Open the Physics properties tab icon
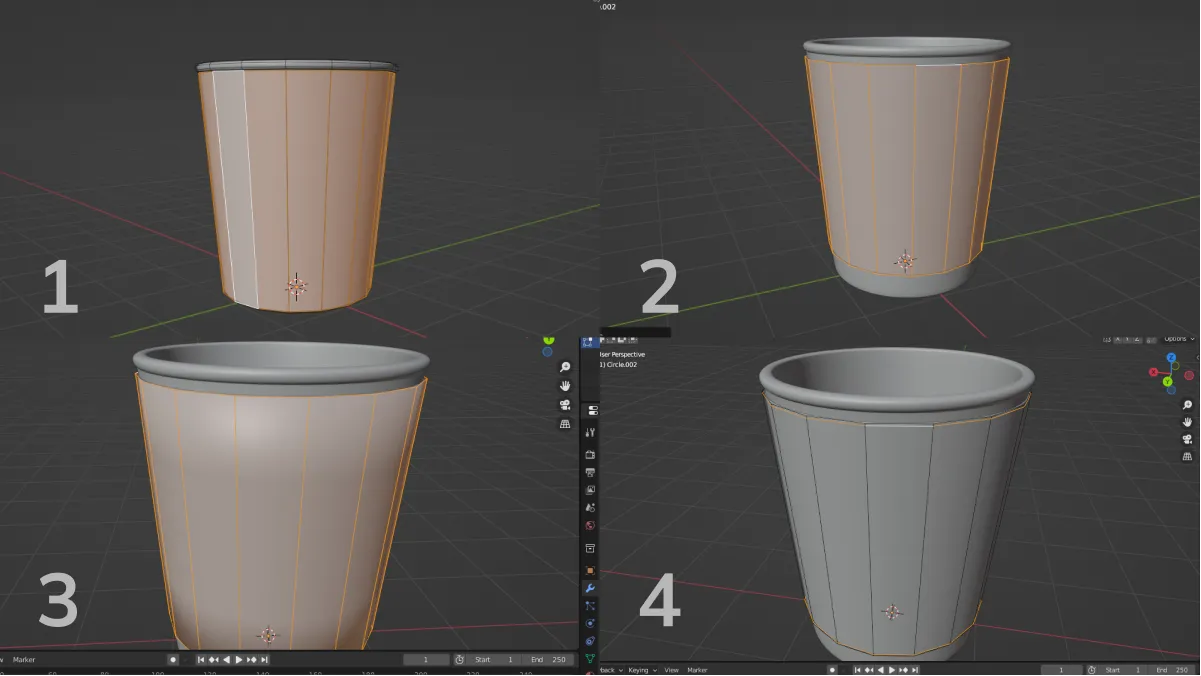 [x=590, y=623]
